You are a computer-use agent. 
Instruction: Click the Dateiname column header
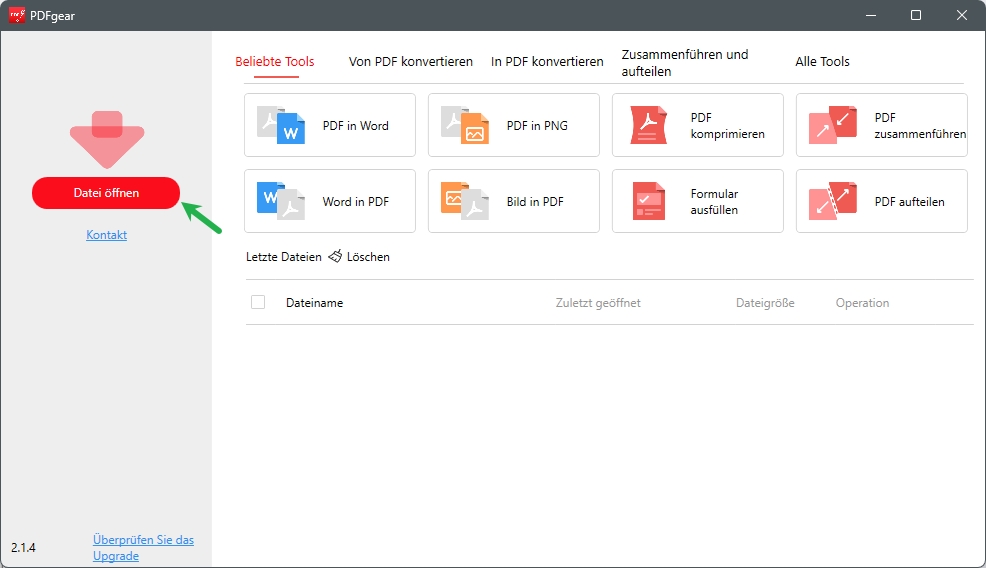coord(314,303)
